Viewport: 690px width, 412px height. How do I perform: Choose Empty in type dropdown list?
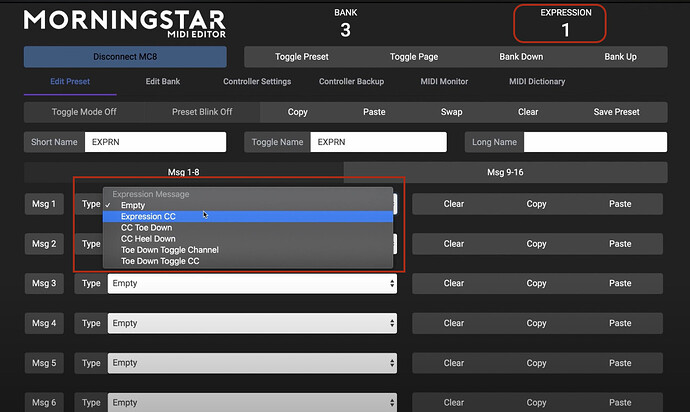tap(248, 205)
